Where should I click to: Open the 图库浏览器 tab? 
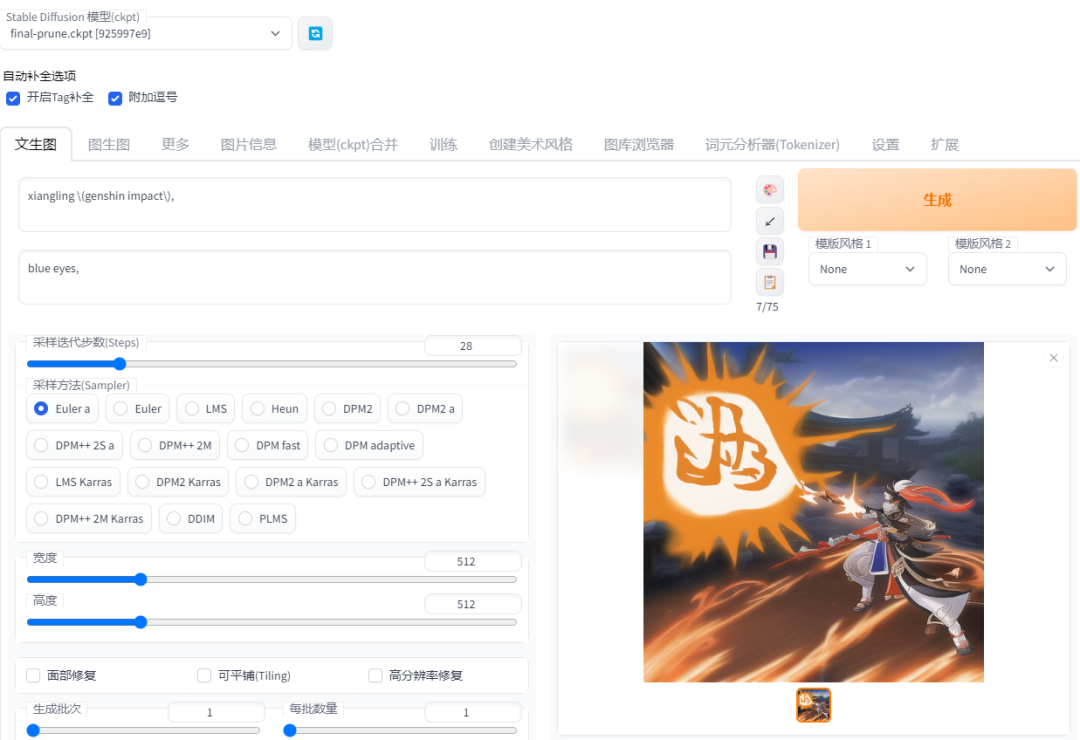click(638, 144)
